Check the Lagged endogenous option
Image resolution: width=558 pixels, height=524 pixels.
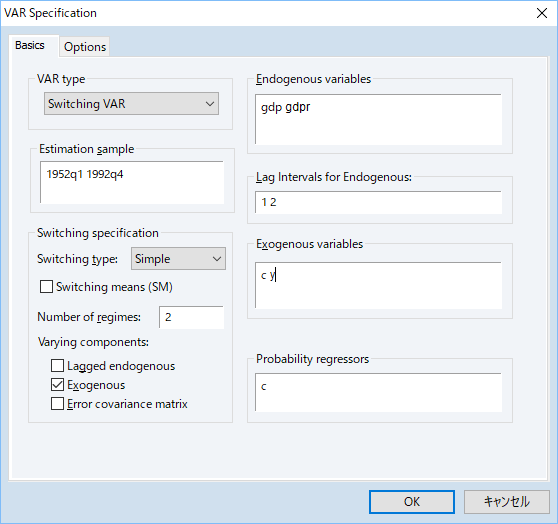57,366
